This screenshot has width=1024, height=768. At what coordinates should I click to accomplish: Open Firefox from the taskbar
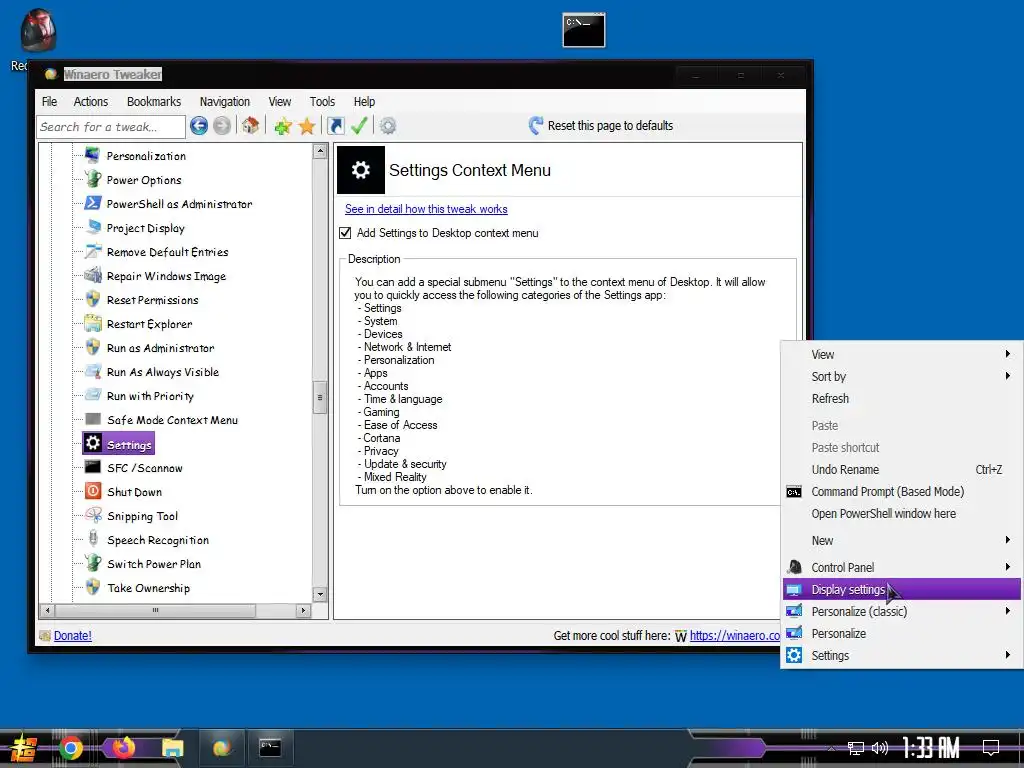coord(123,748)
